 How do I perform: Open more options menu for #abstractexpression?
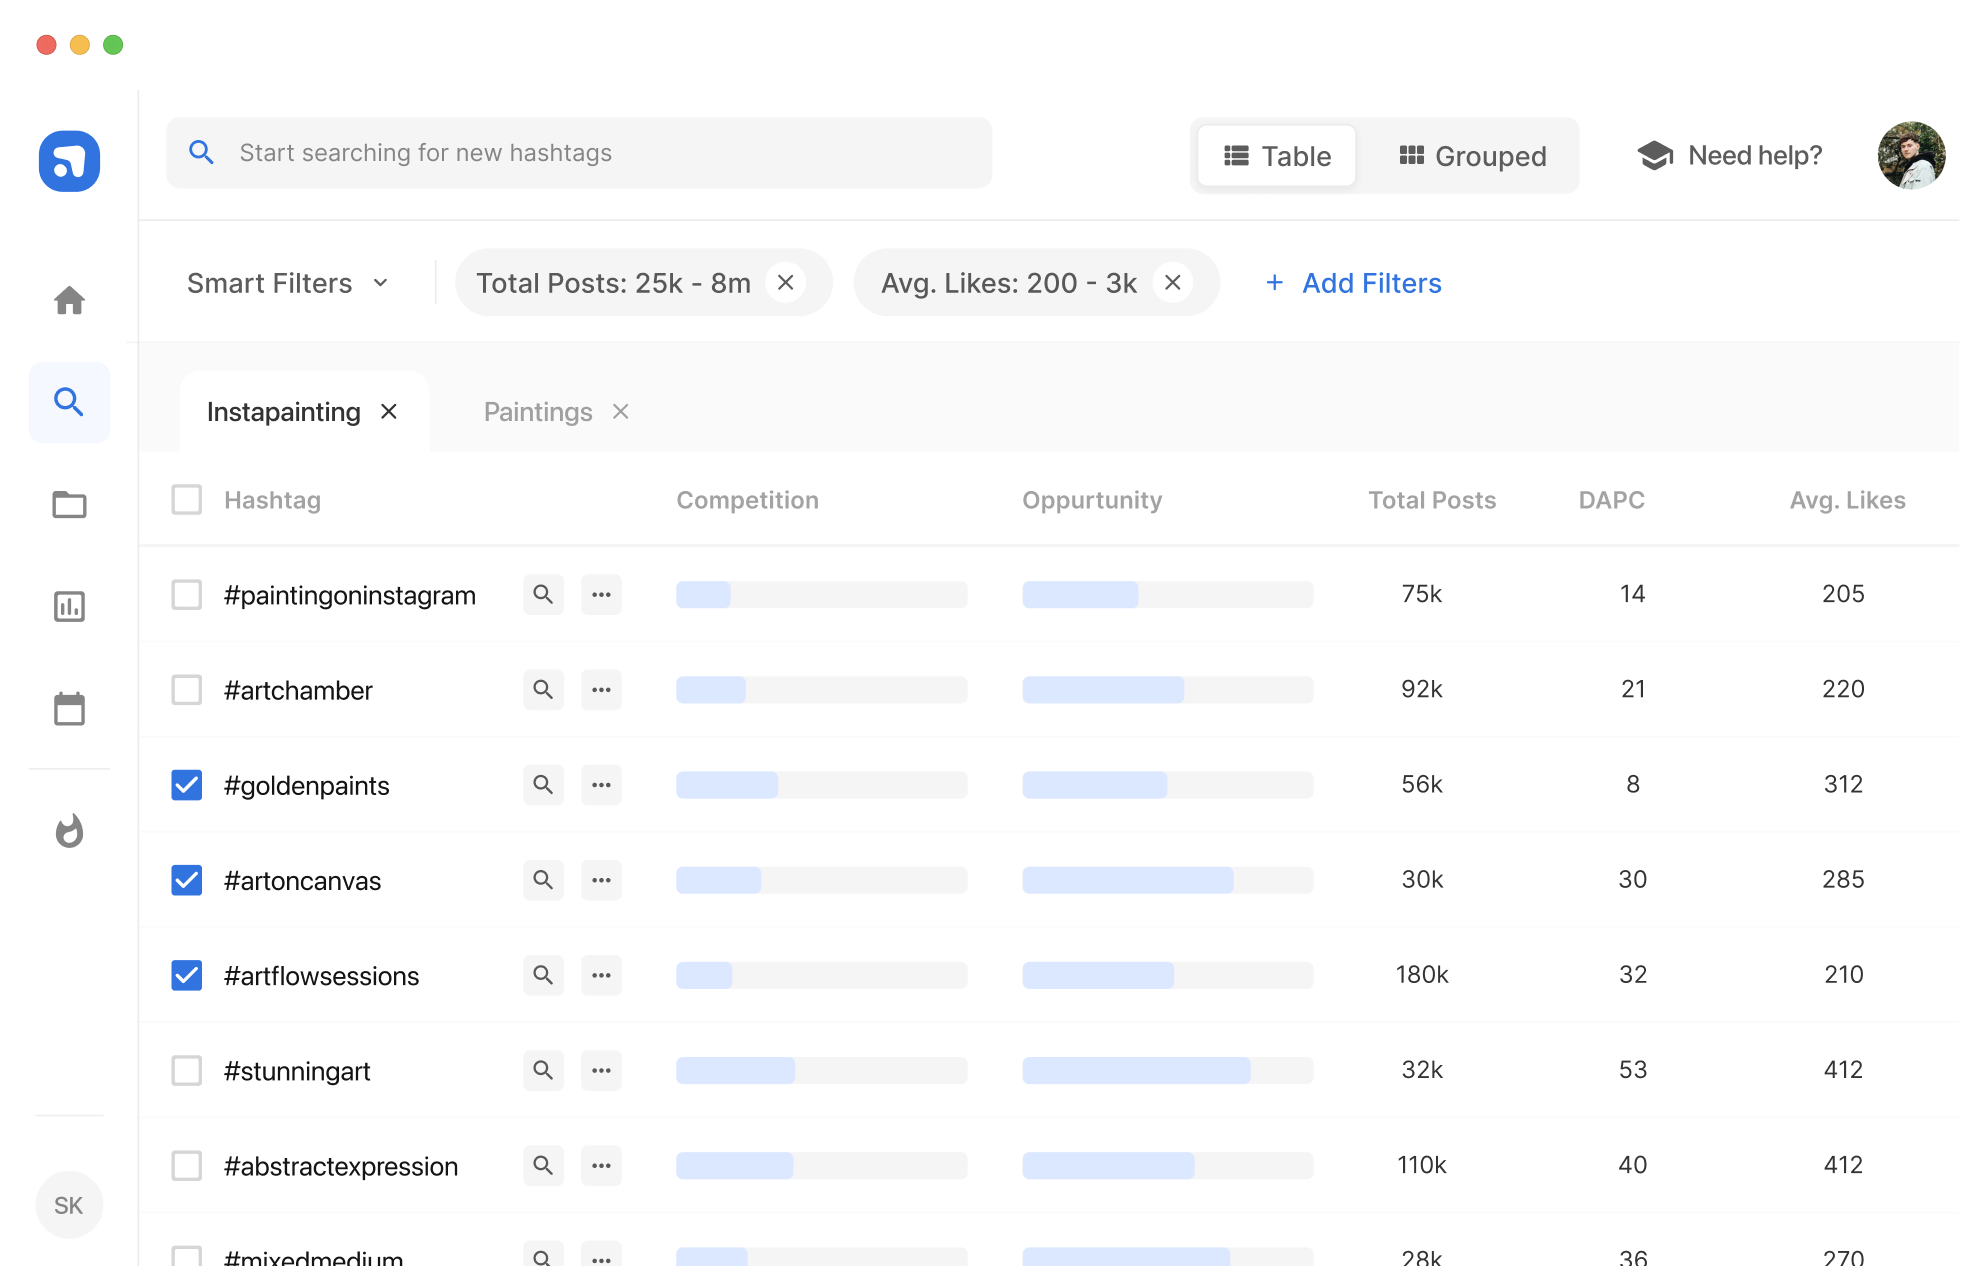pyautogui.click(x=601, y=1165)
